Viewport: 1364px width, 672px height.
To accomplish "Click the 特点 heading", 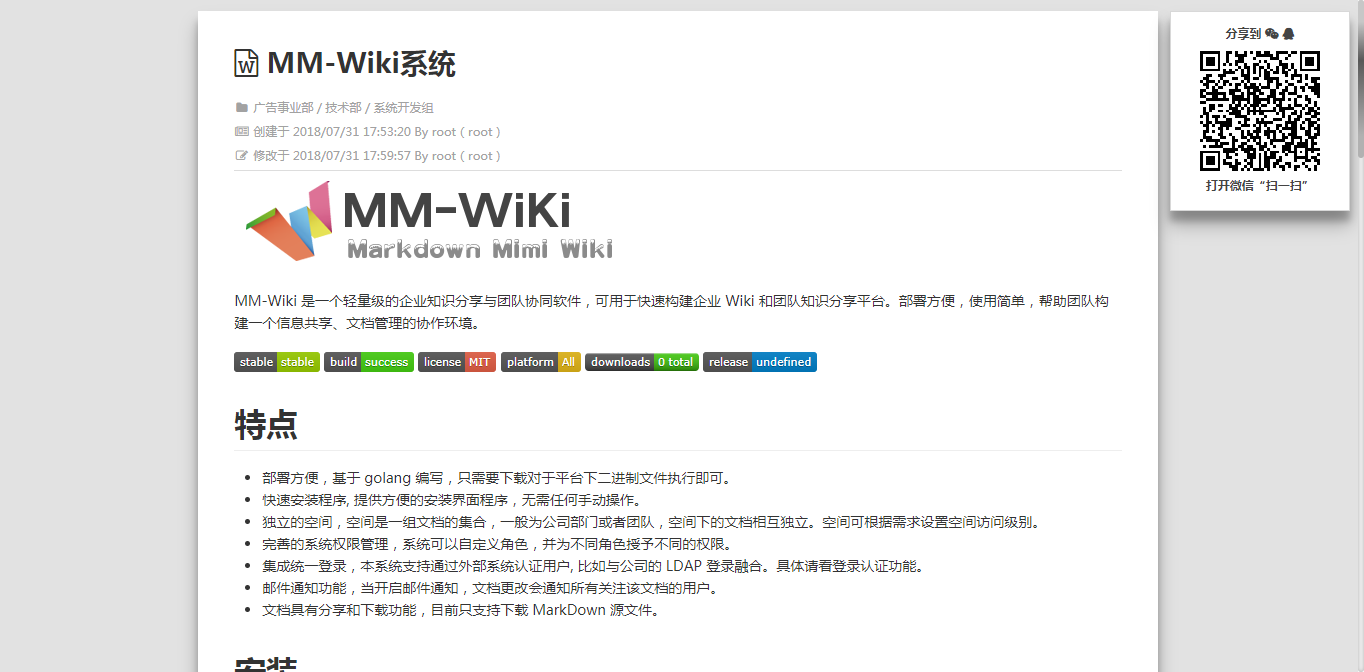I will click(x=266, y=424).
